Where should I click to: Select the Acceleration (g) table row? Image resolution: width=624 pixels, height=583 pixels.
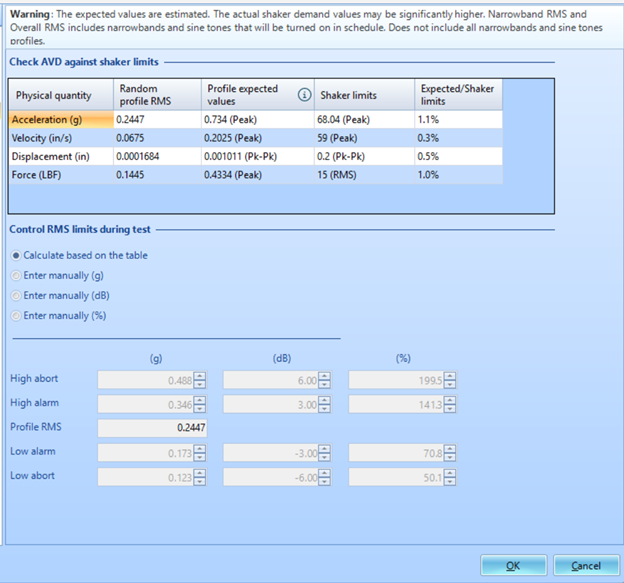[58, 119]
